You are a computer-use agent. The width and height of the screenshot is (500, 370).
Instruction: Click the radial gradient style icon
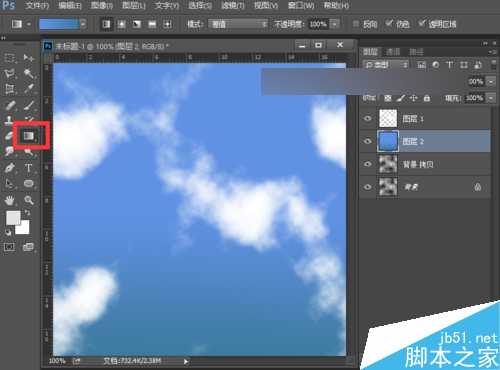pyautogui.click(x=121, y=24)
